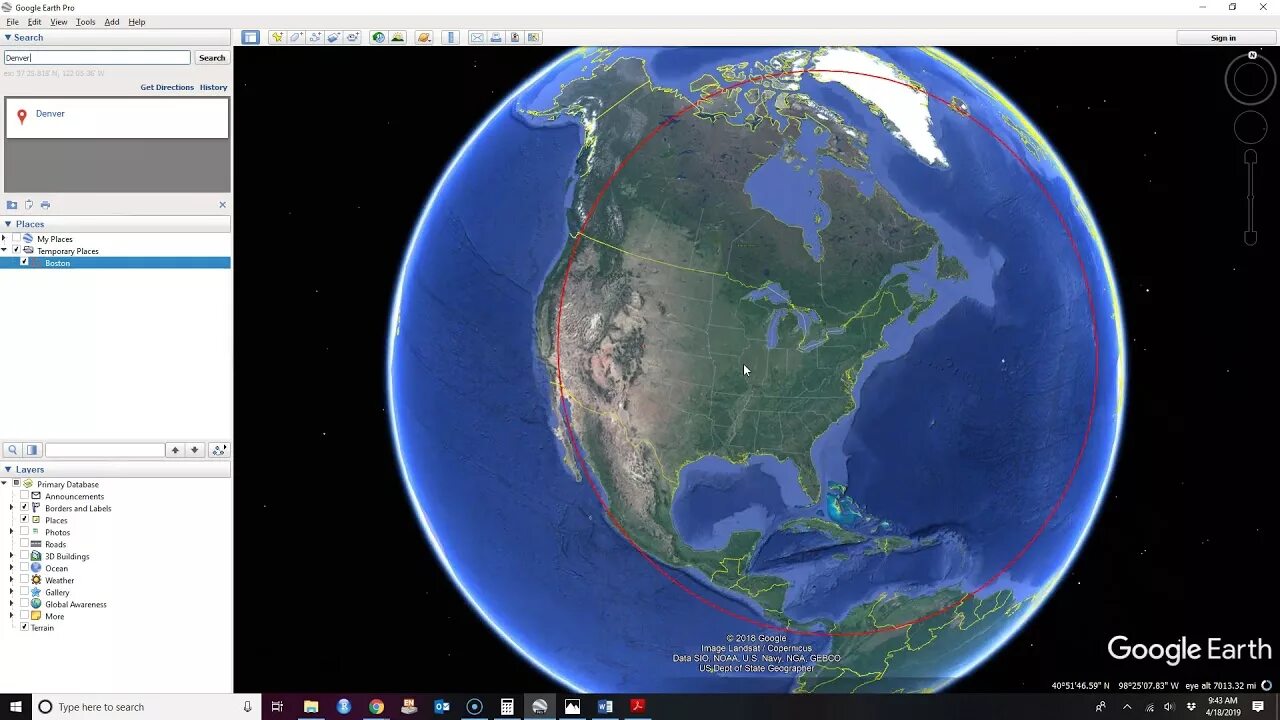Open the search History link
This screenshot has width=1280, height=720.
213,87
